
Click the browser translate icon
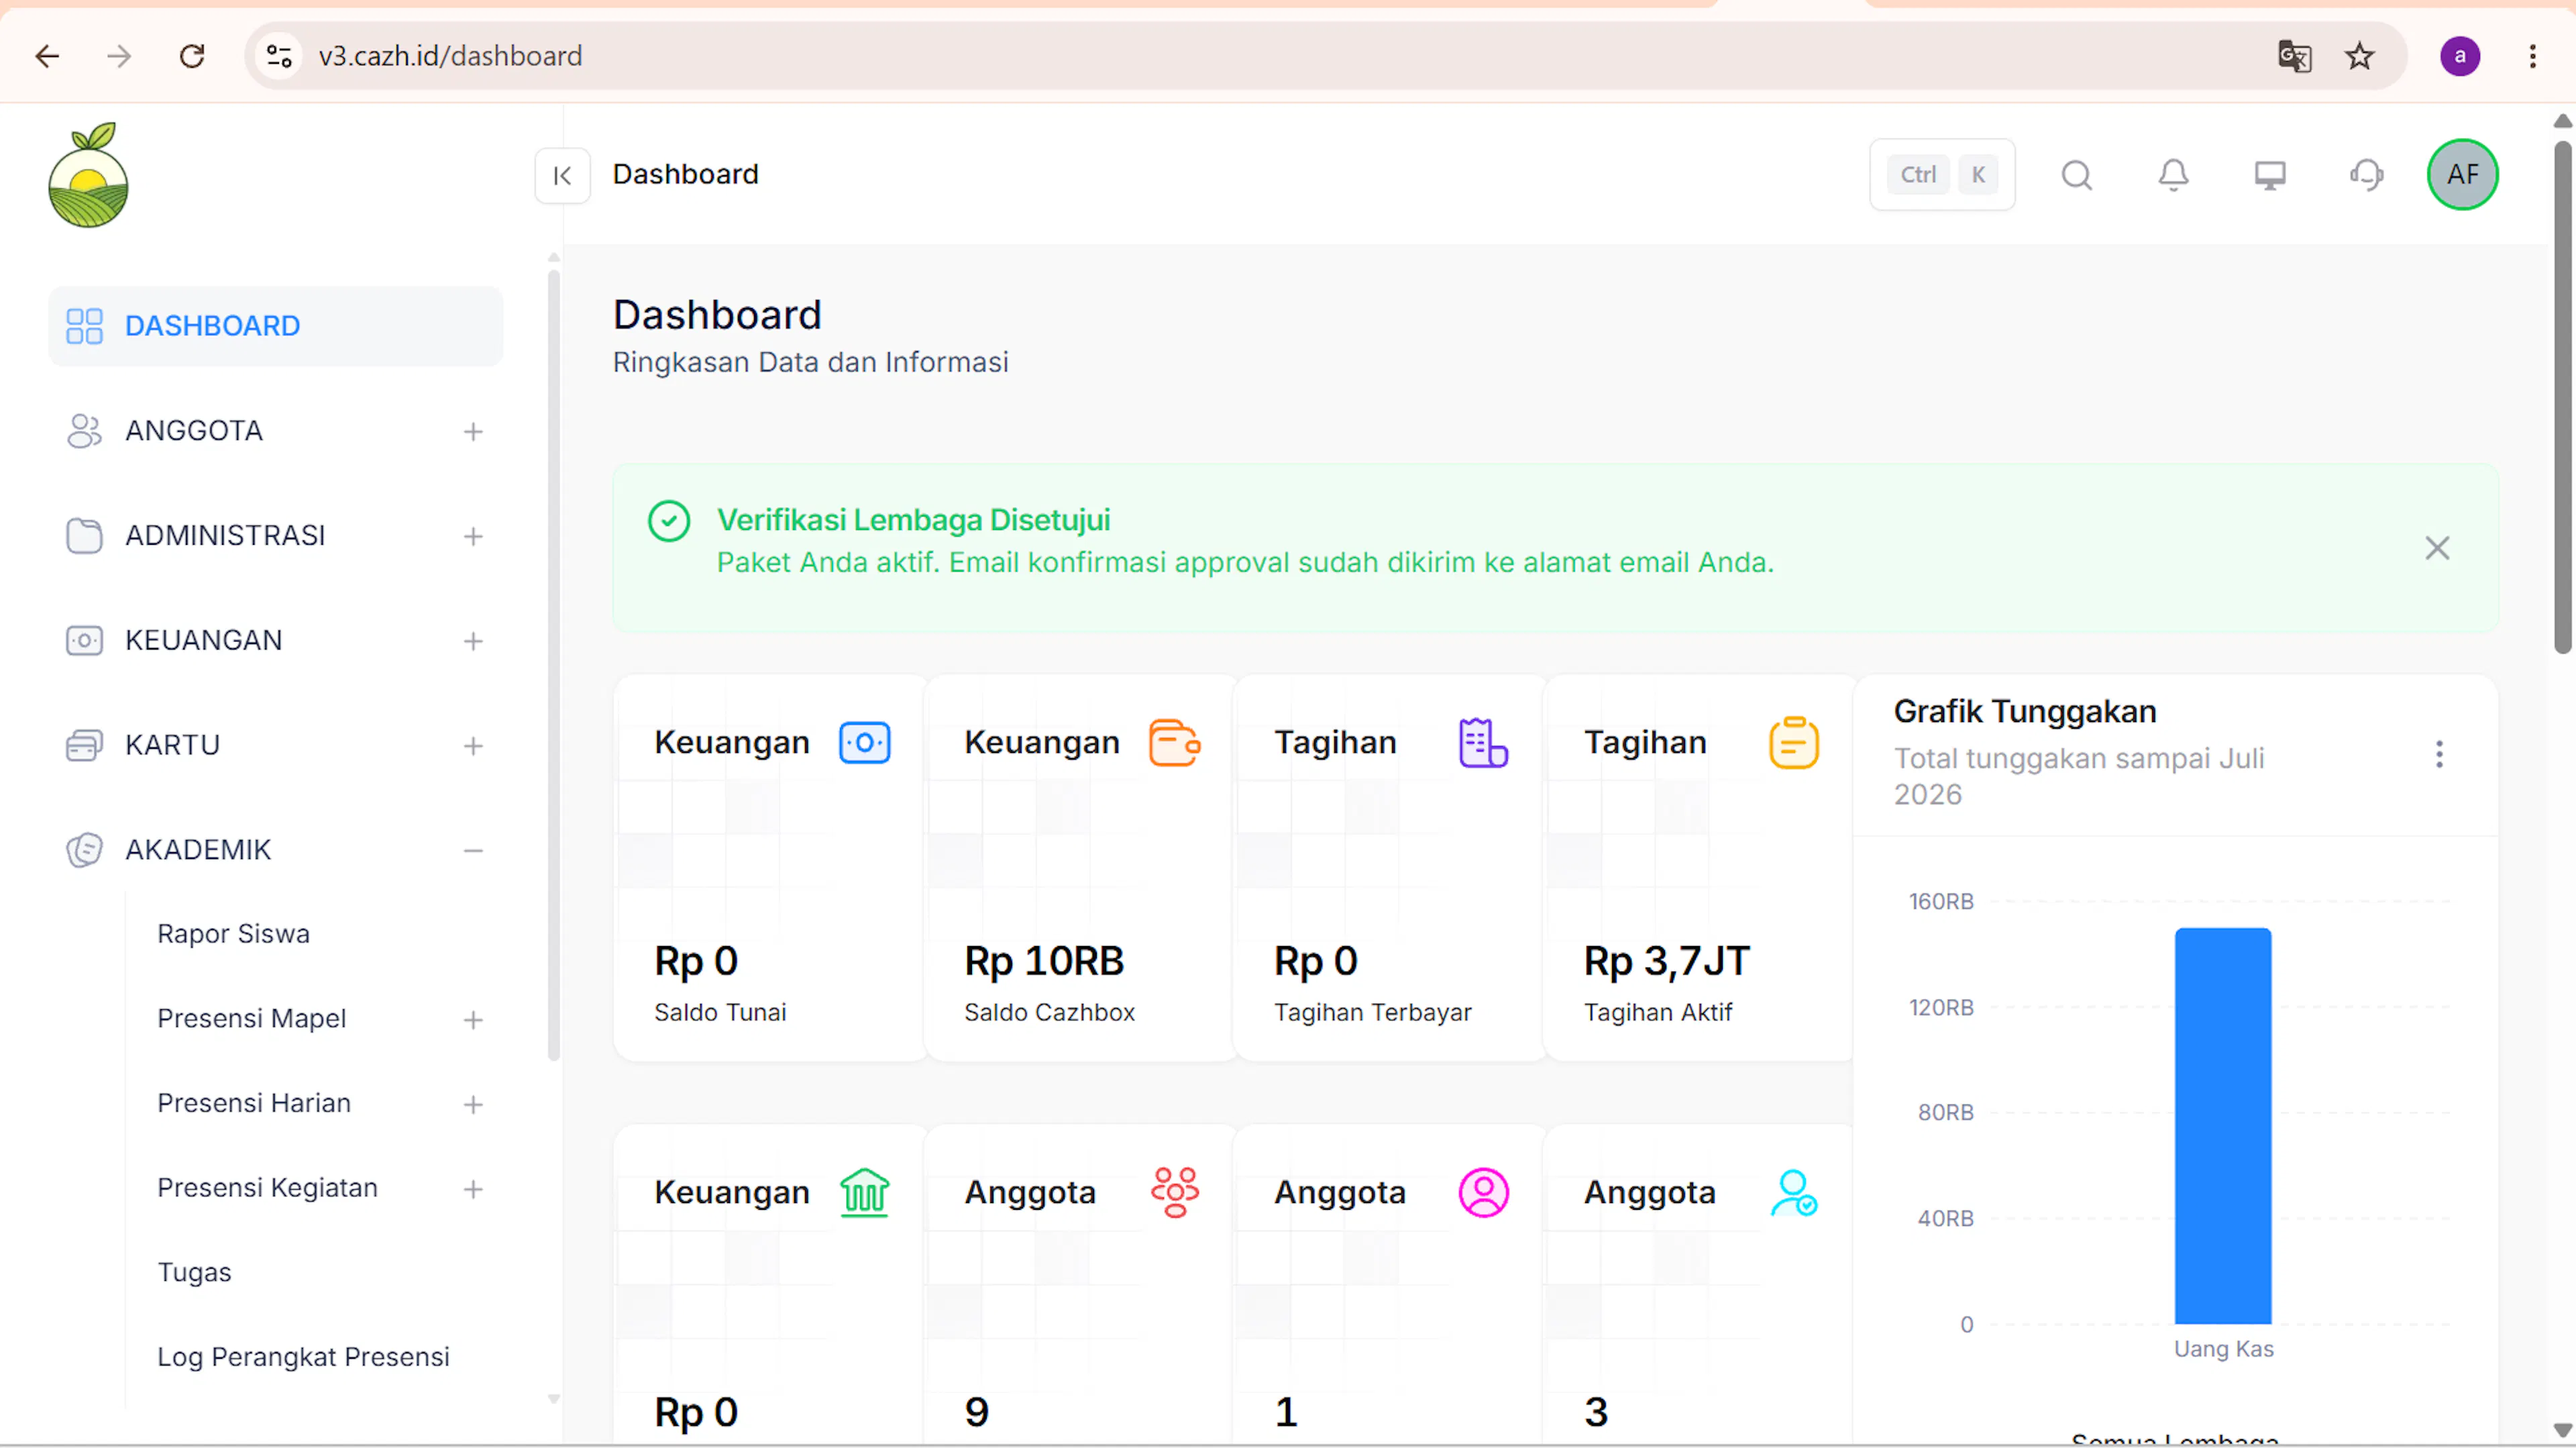tap(2294, 56)
